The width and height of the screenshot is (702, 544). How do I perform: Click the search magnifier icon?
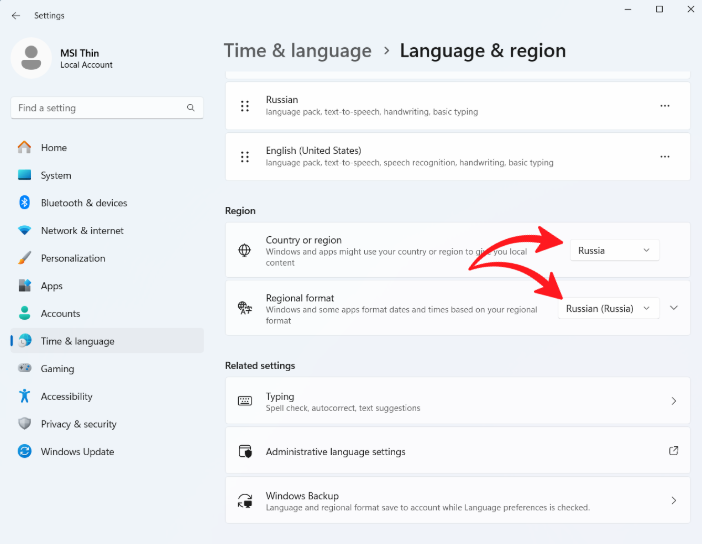pos(190,108)
